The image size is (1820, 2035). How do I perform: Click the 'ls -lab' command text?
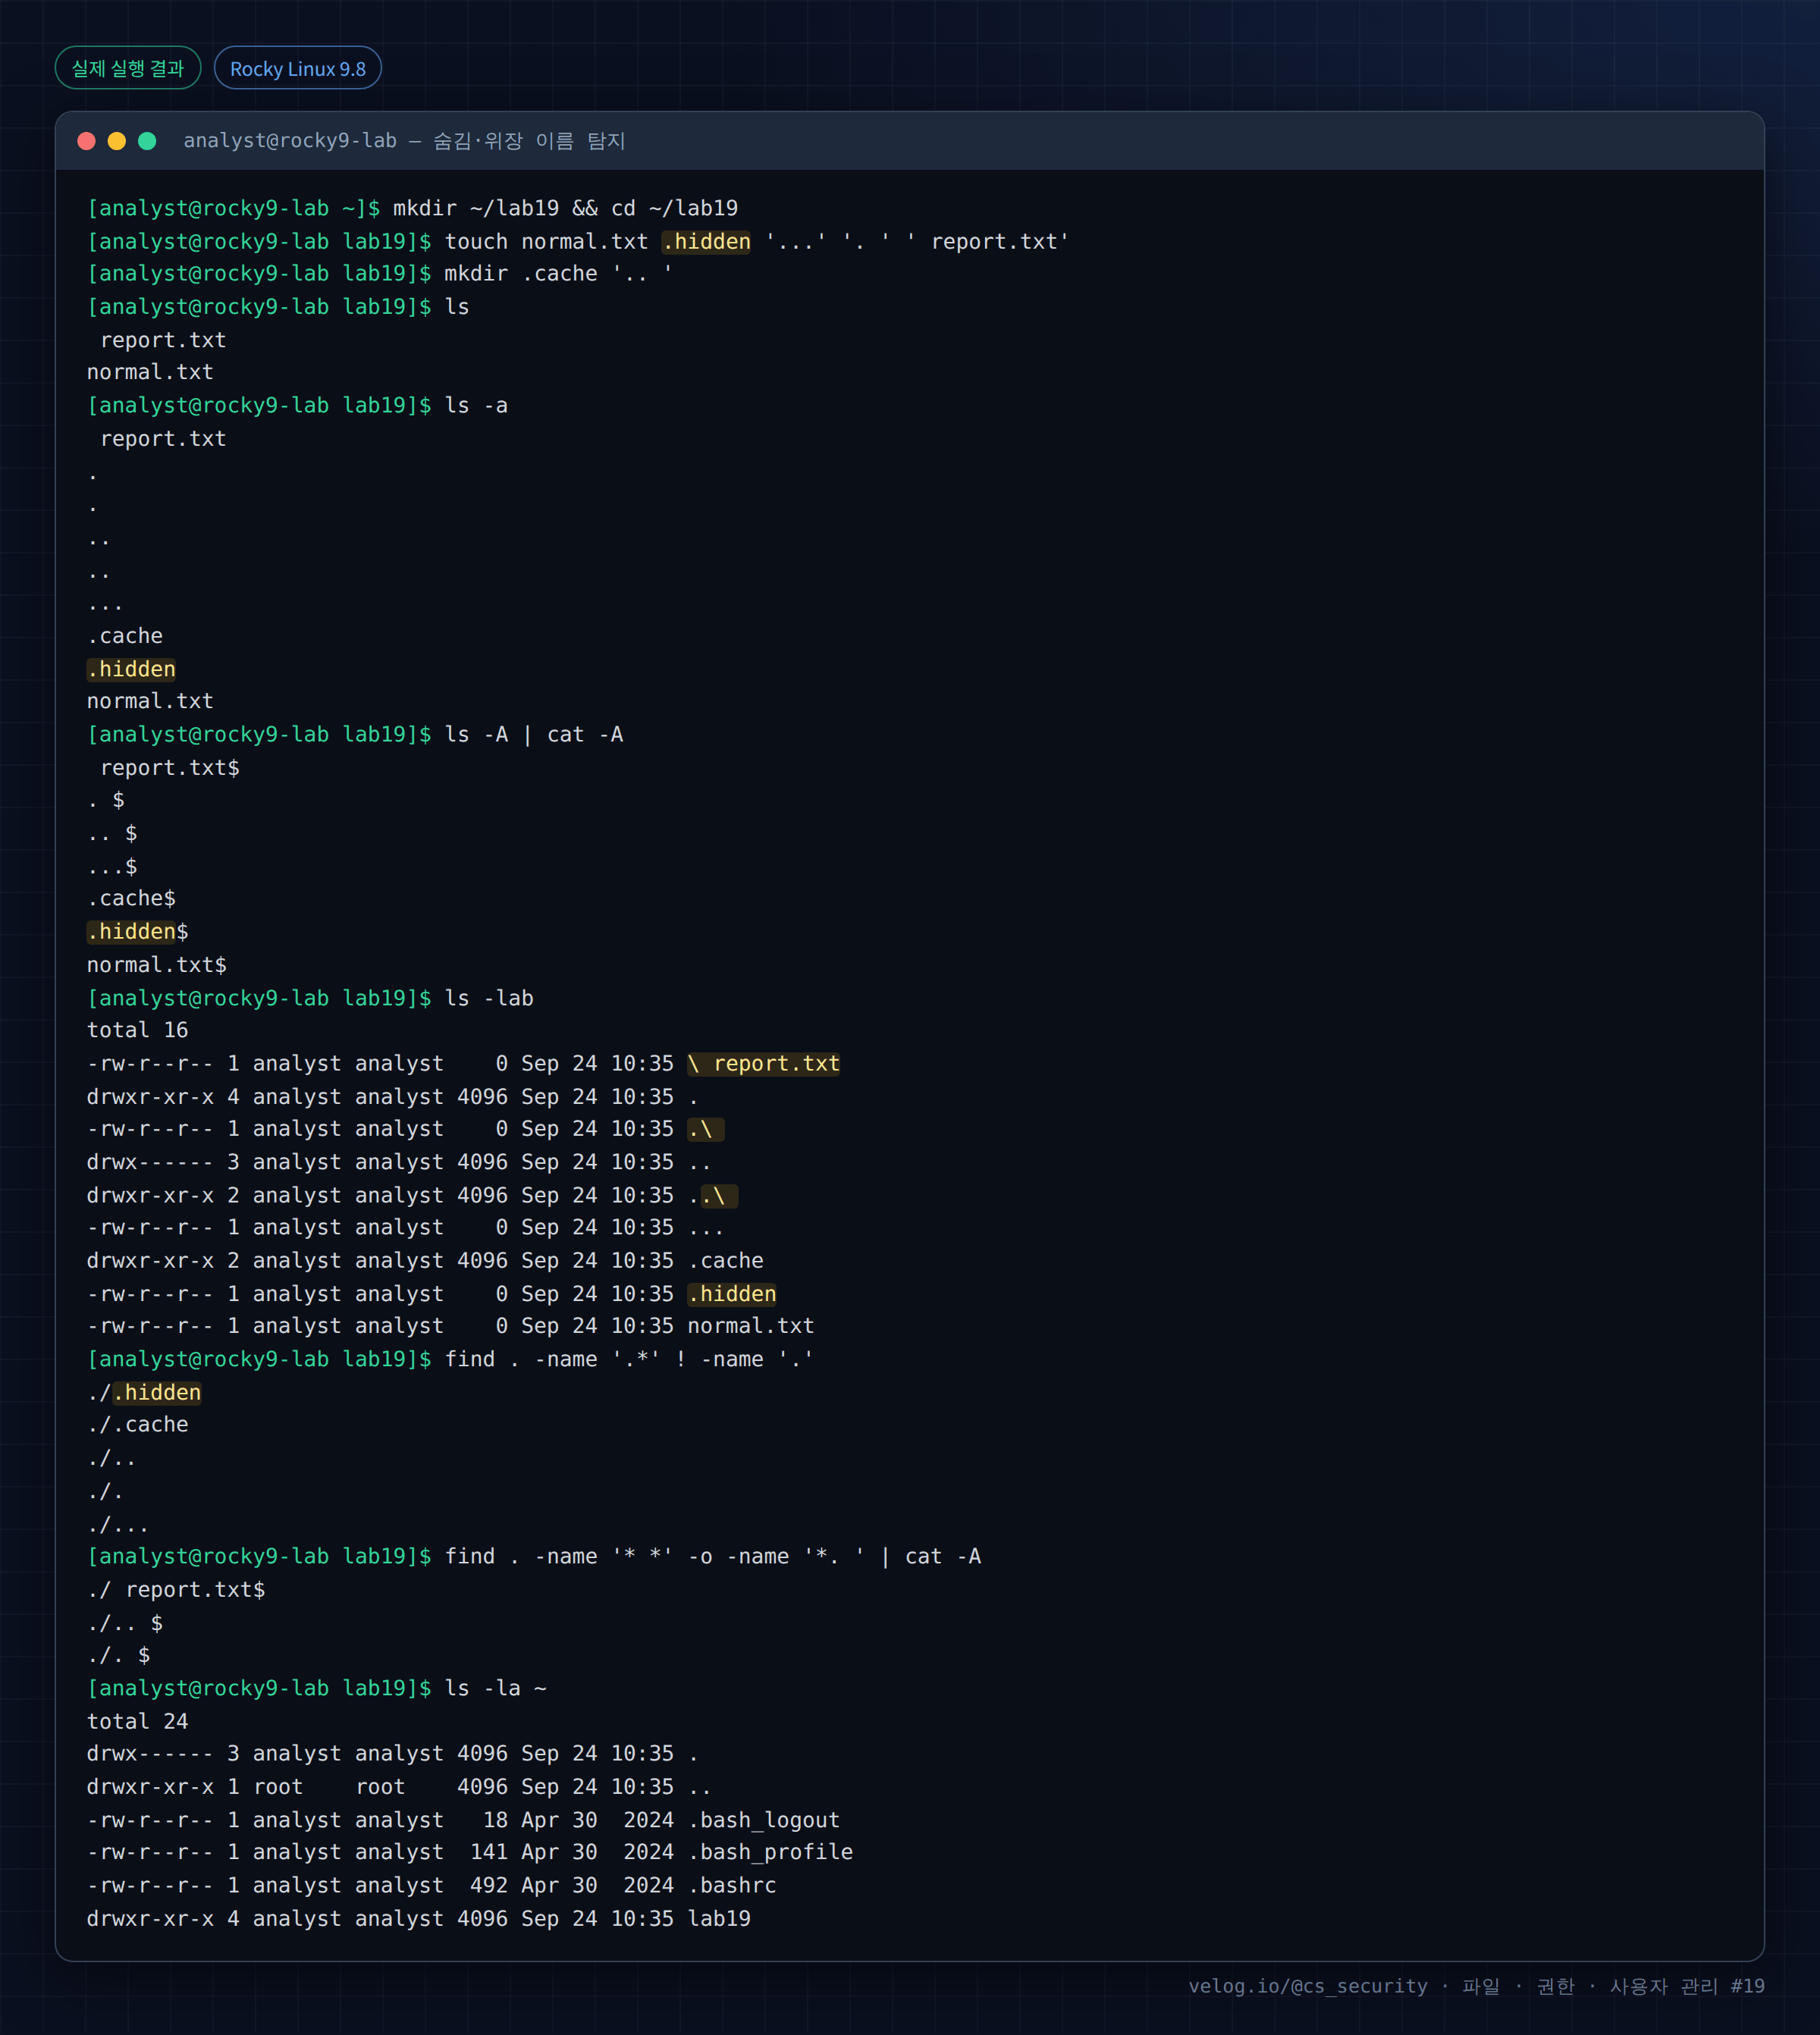[489, 998]
